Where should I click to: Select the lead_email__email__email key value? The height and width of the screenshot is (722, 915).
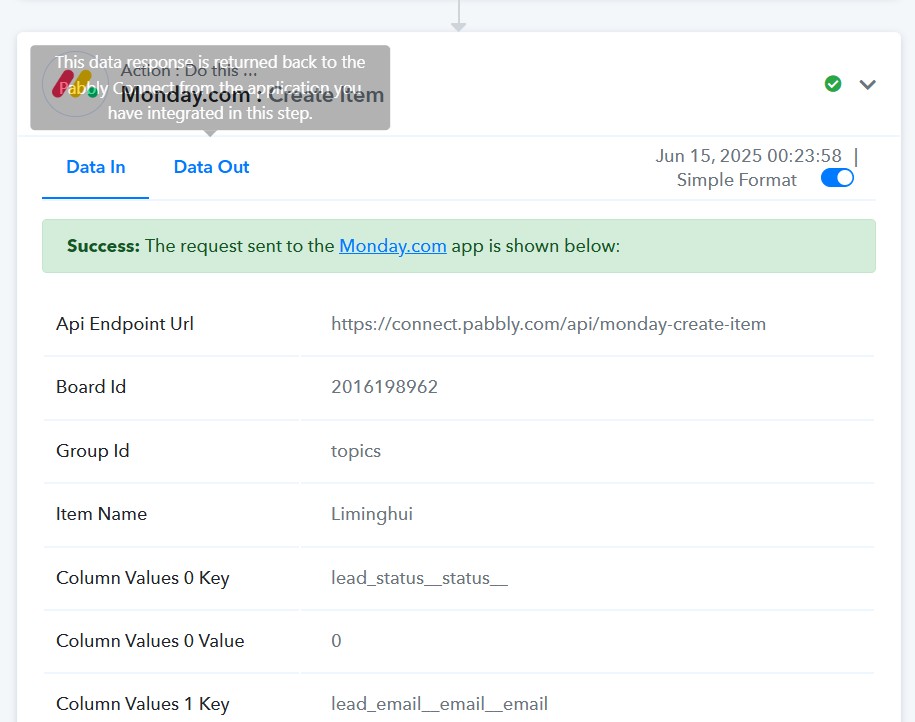pos(439,704)
